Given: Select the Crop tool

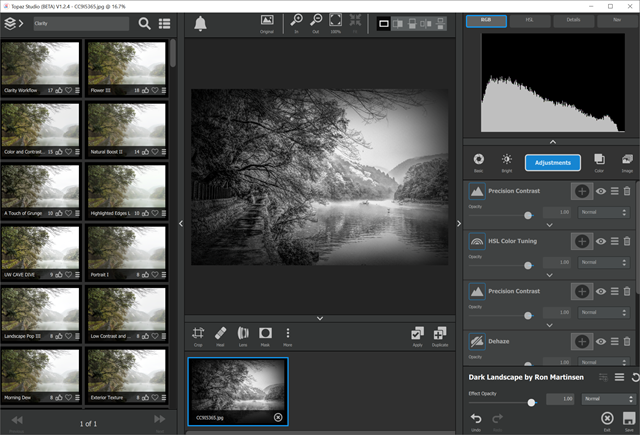Looking at the screenshot, I should coord(198,333).
